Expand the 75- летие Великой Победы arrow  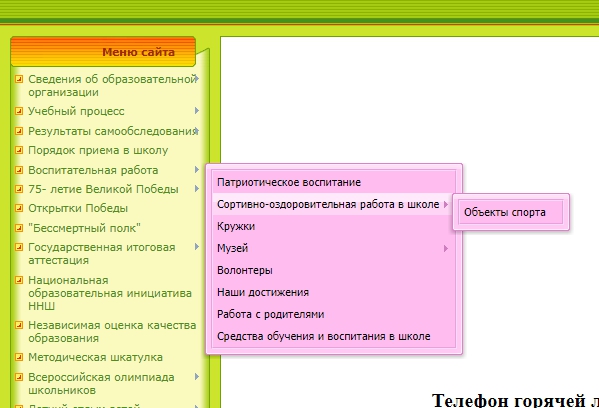pos(197,189)
